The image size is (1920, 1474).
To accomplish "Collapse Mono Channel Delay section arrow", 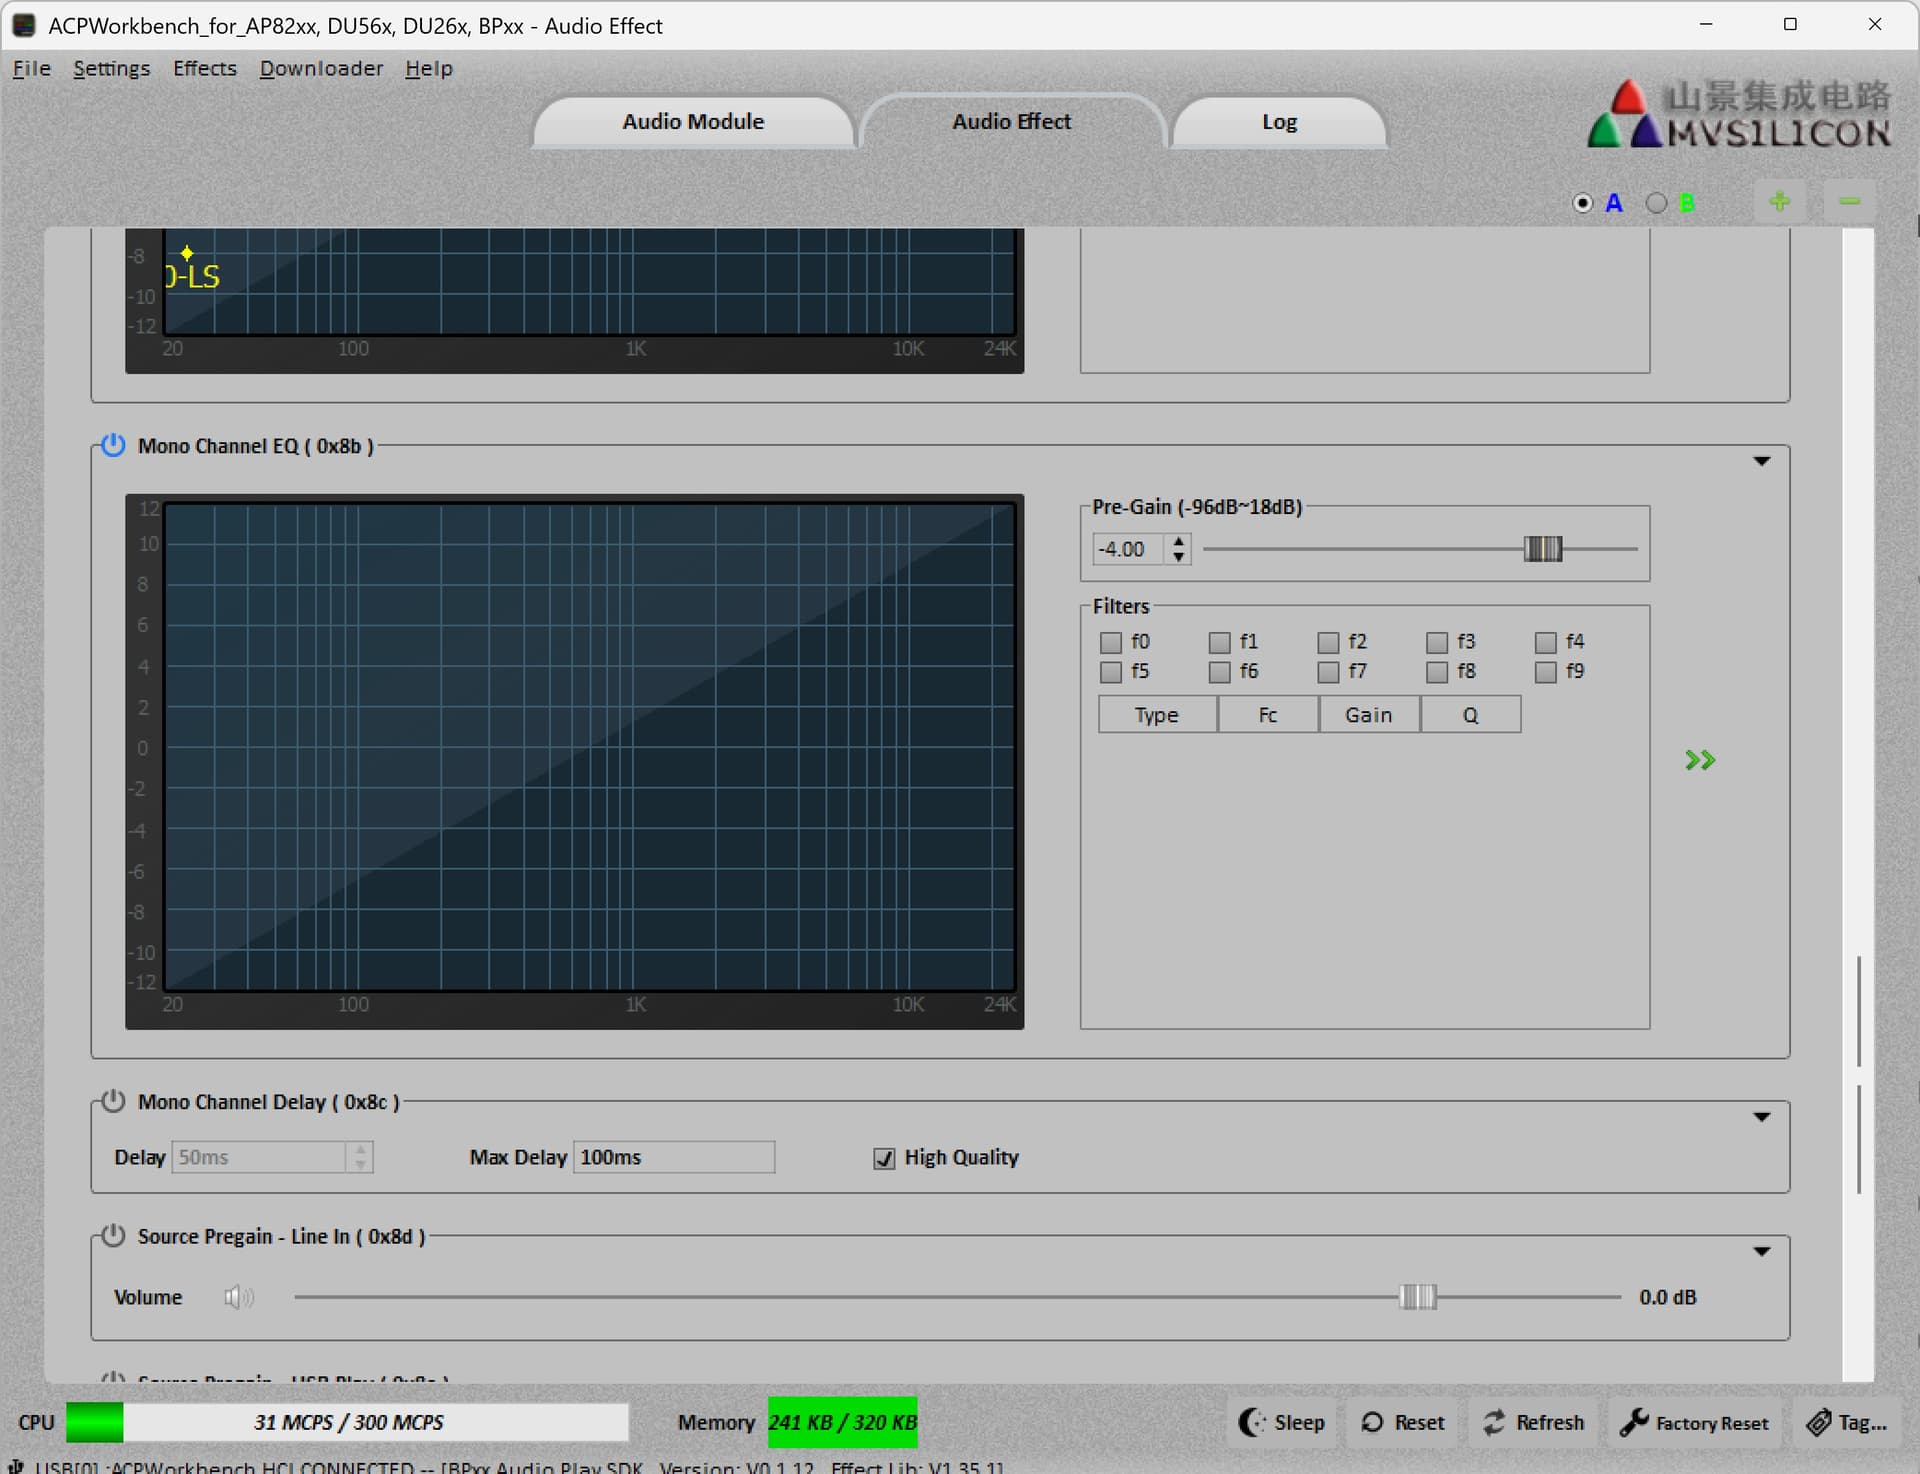I will point(1761,1117).
